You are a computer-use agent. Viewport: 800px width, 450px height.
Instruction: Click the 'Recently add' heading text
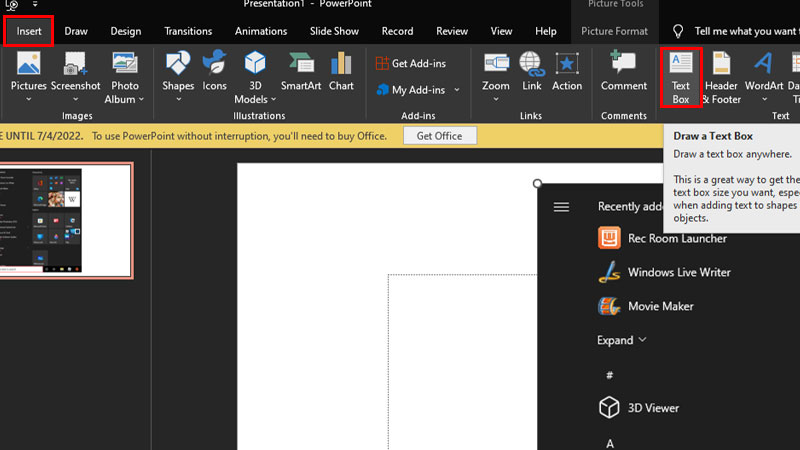(630, 206)
